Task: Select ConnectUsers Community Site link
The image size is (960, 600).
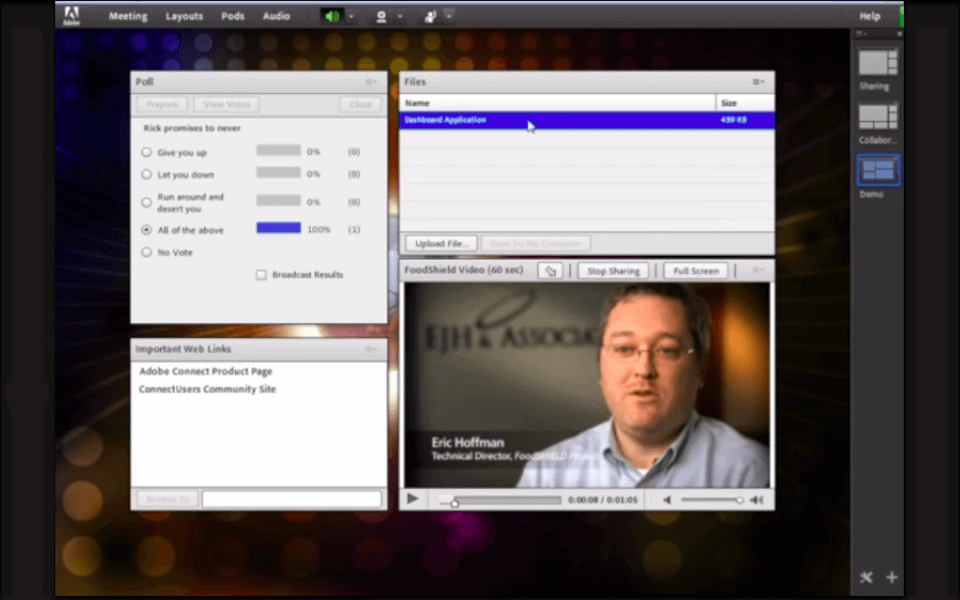Action: coord(208,389)
